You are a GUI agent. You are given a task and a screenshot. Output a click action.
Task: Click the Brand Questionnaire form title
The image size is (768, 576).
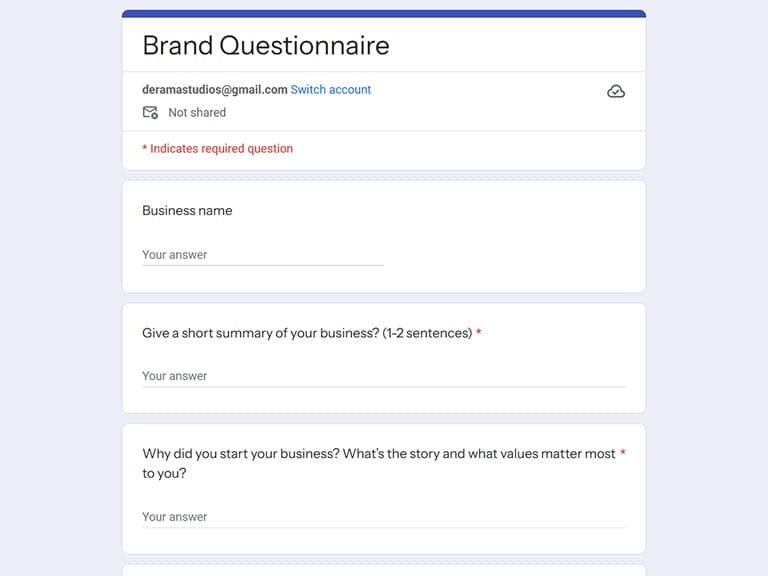point(265,45)
